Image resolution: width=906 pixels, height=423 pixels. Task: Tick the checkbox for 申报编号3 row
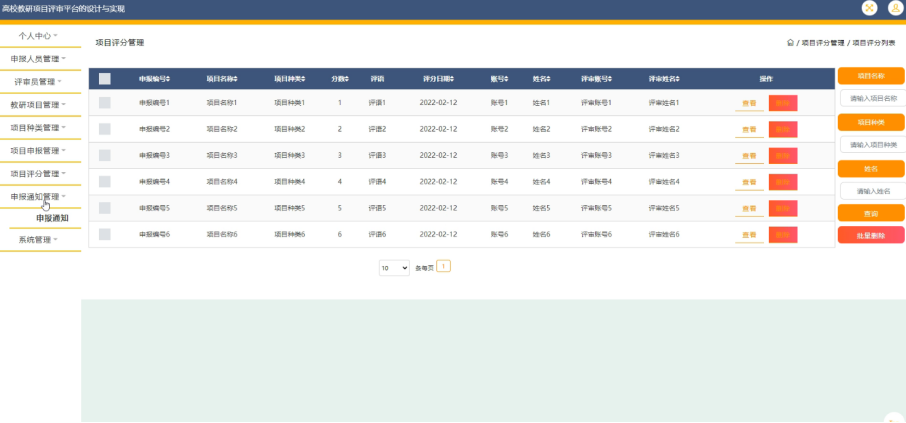pyautogui.click(x=105, y=155)
